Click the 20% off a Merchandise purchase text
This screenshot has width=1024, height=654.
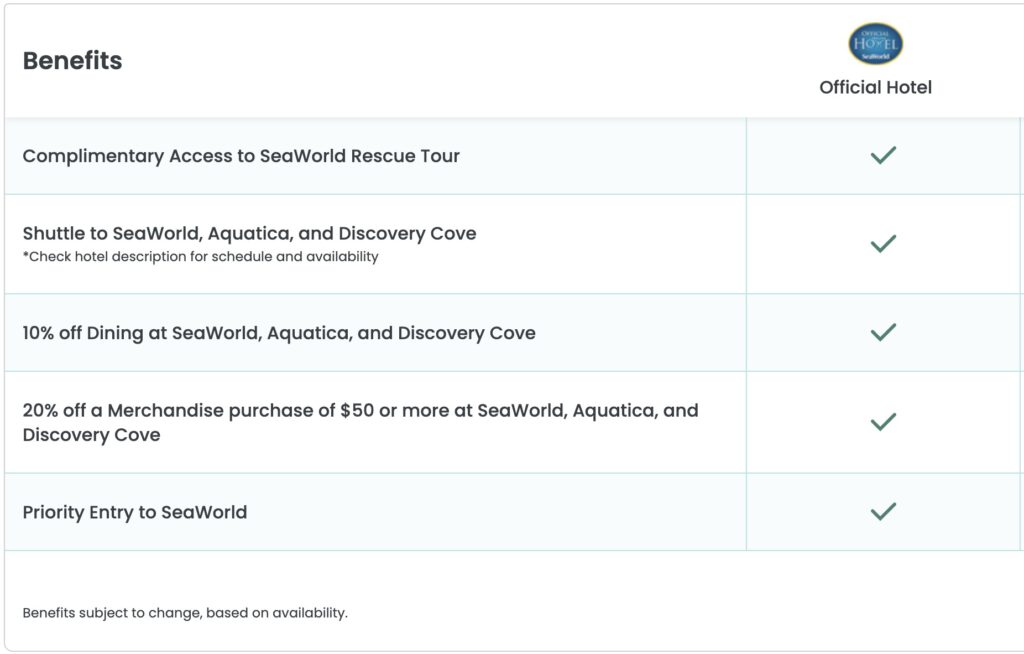(360, 422)
